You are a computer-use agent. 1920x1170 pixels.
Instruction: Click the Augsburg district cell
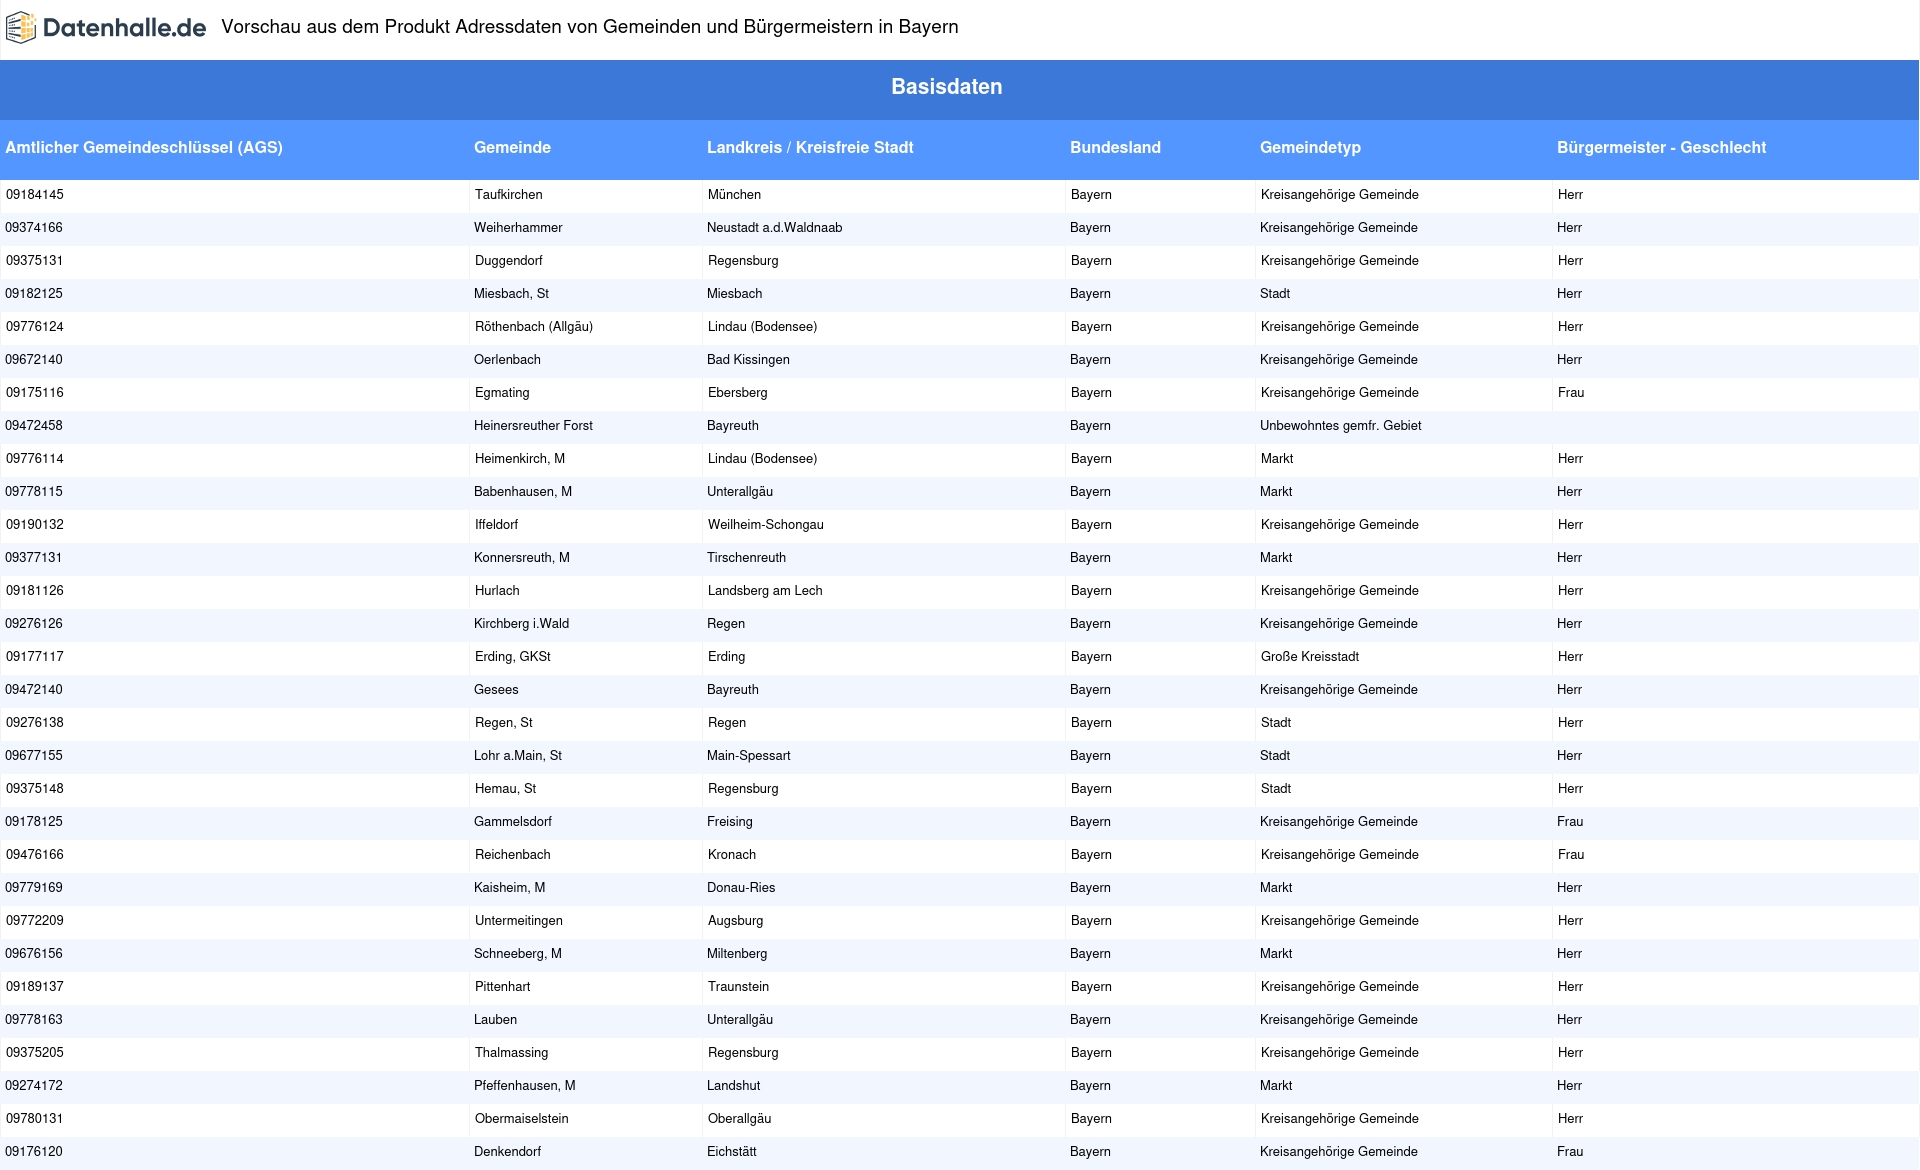(x=736, y=920)
